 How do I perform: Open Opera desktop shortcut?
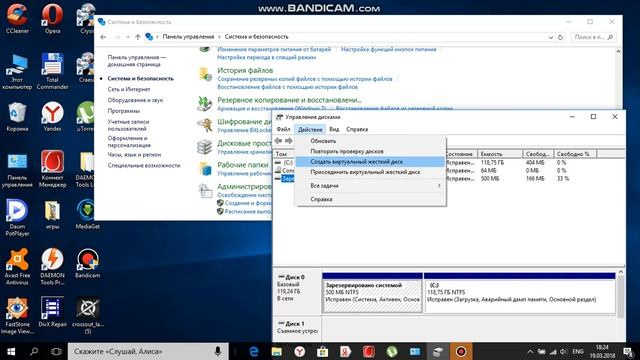pos(52,18)
